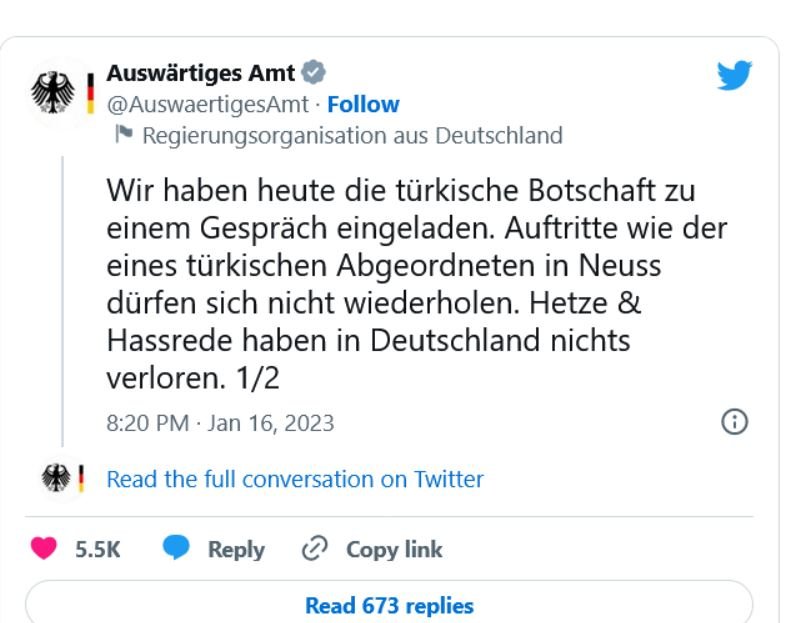Open the 8:20 PM Jan 16, 2023 timestamp
Screen dimensions: 788x623
[x=220, y=423]
